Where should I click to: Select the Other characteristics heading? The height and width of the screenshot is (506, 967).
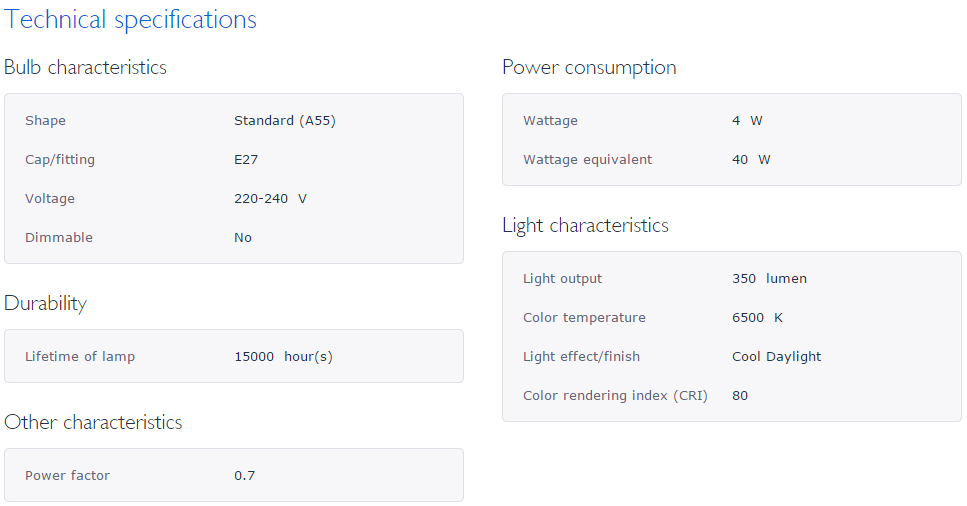click(93, 422)
